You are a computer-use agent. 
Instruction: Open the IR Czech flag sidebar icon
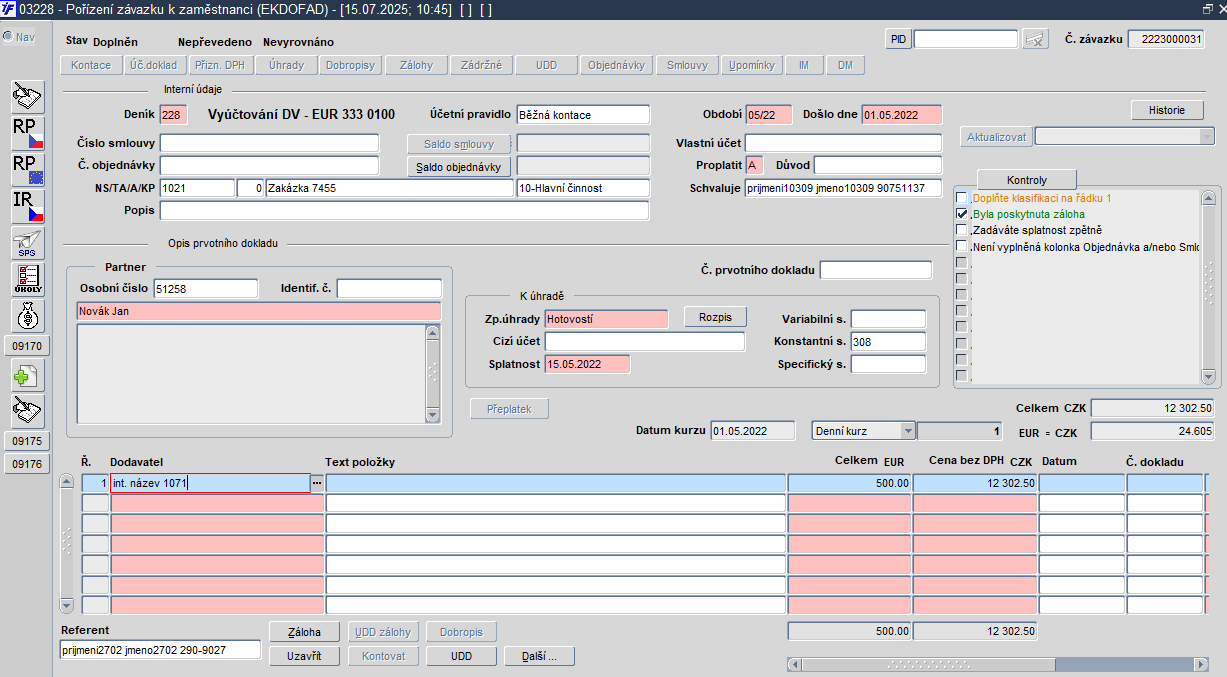pyautogui.click(x=28, y=207)
